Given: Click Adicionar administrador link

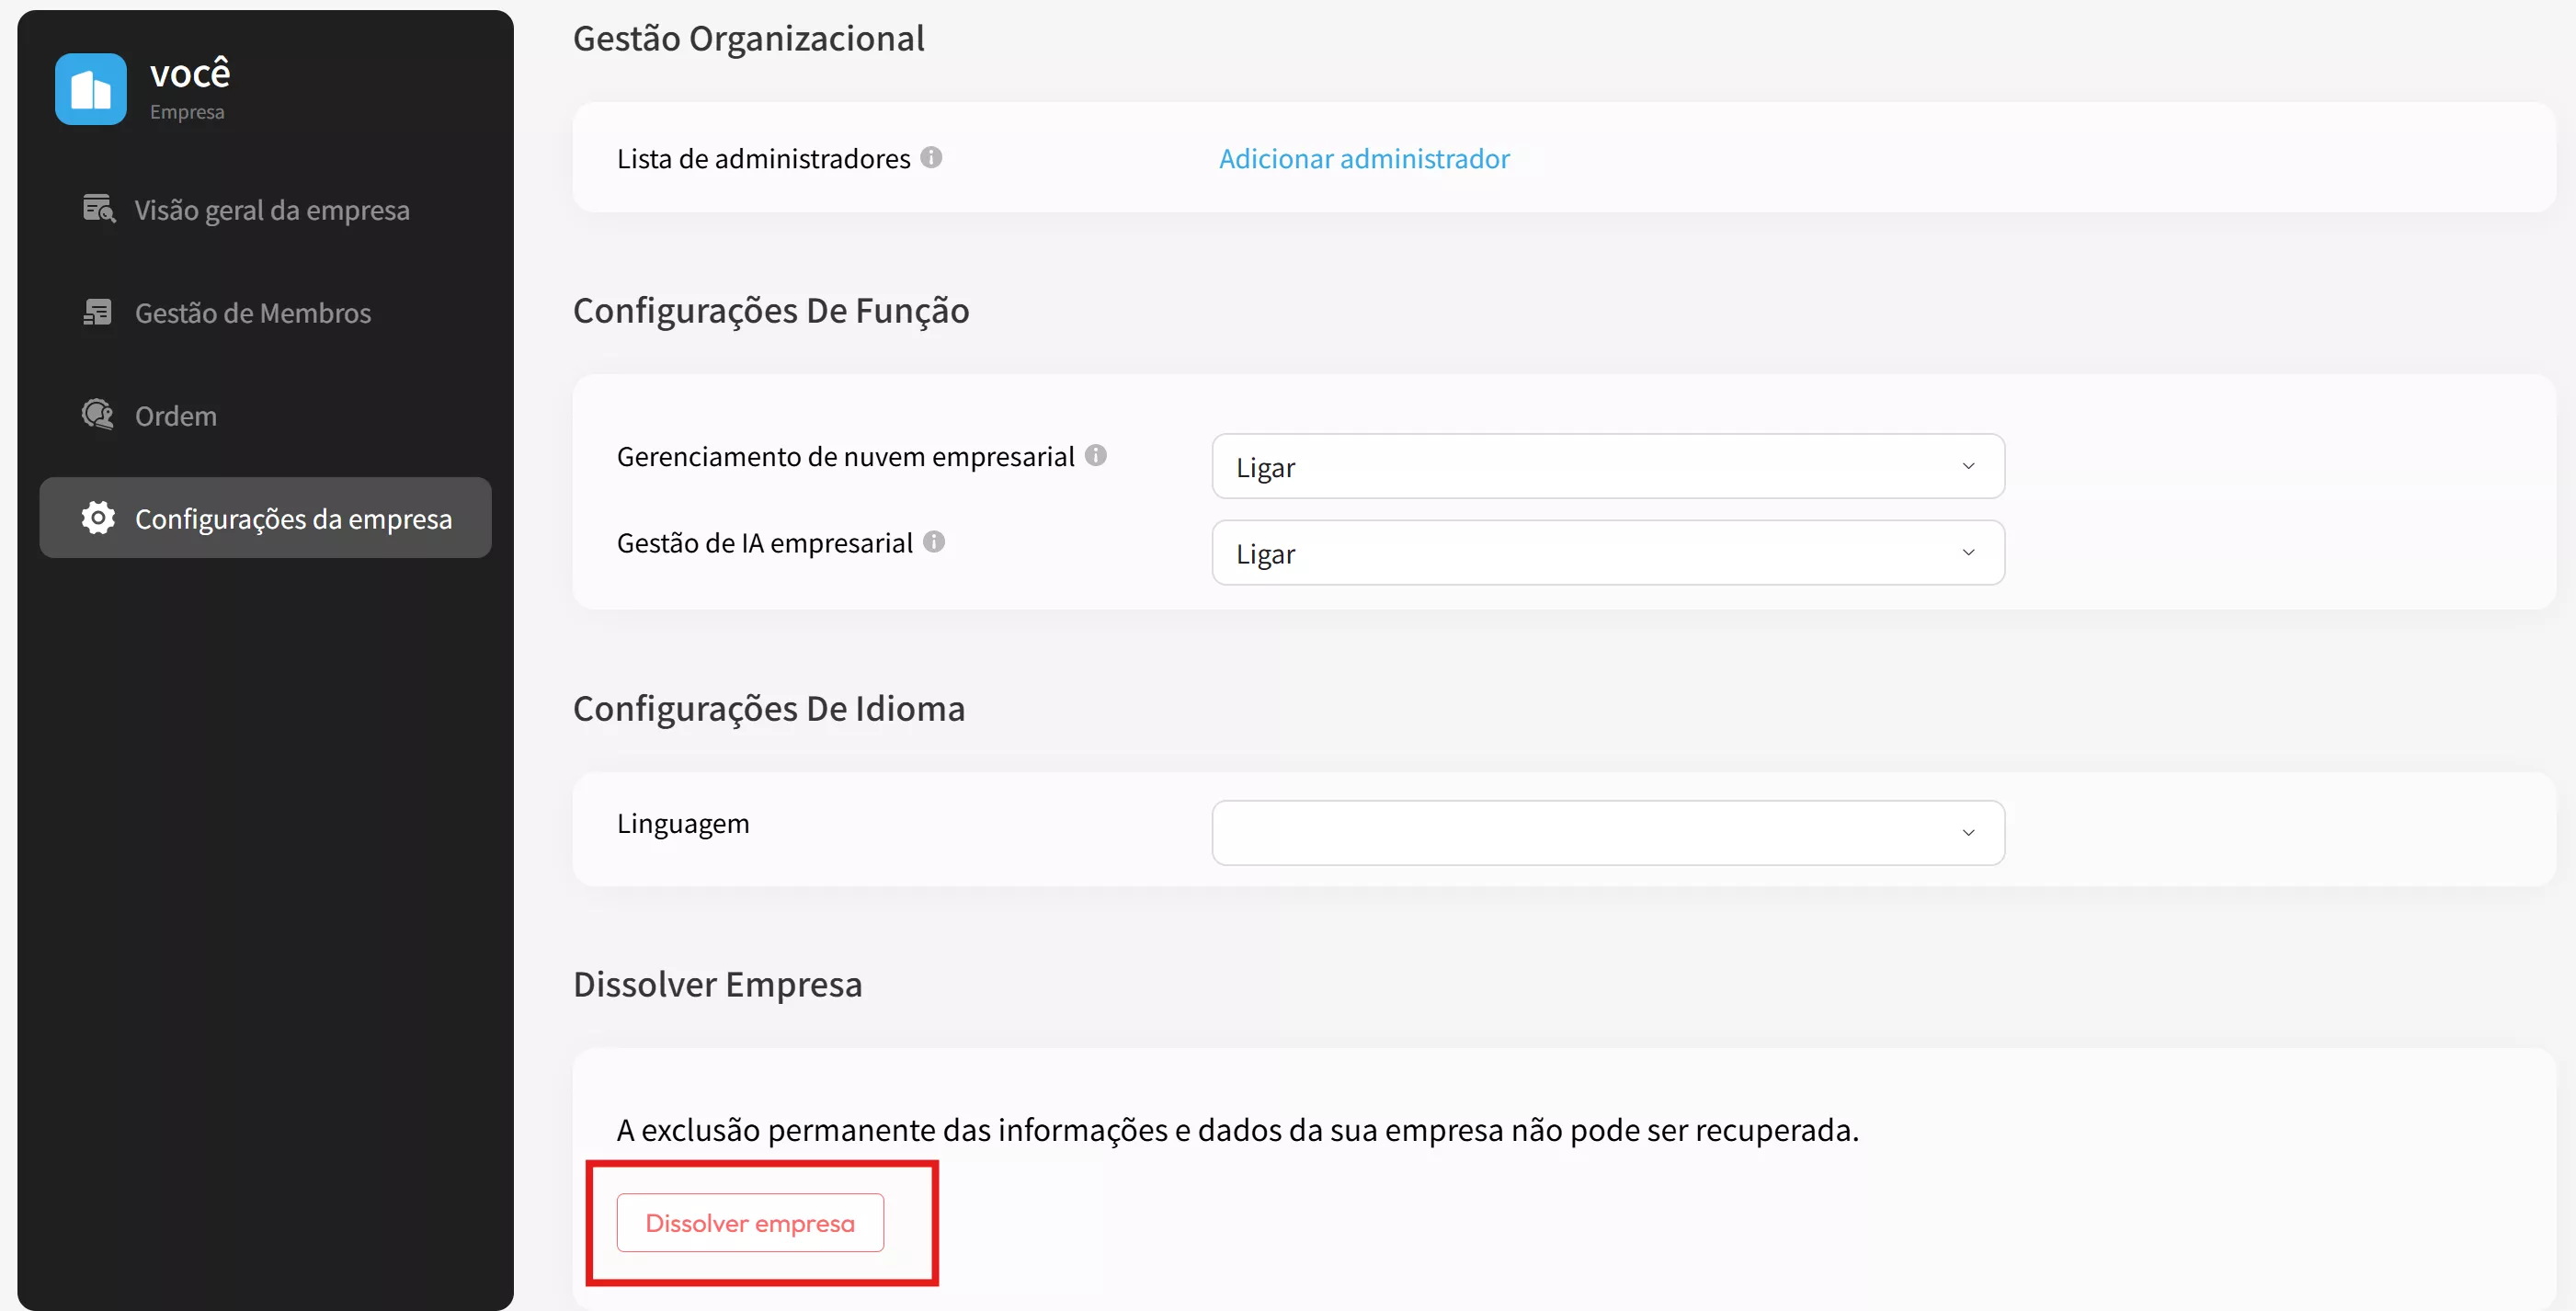Looking at the screenshot, I should [x=1364, y=158].
